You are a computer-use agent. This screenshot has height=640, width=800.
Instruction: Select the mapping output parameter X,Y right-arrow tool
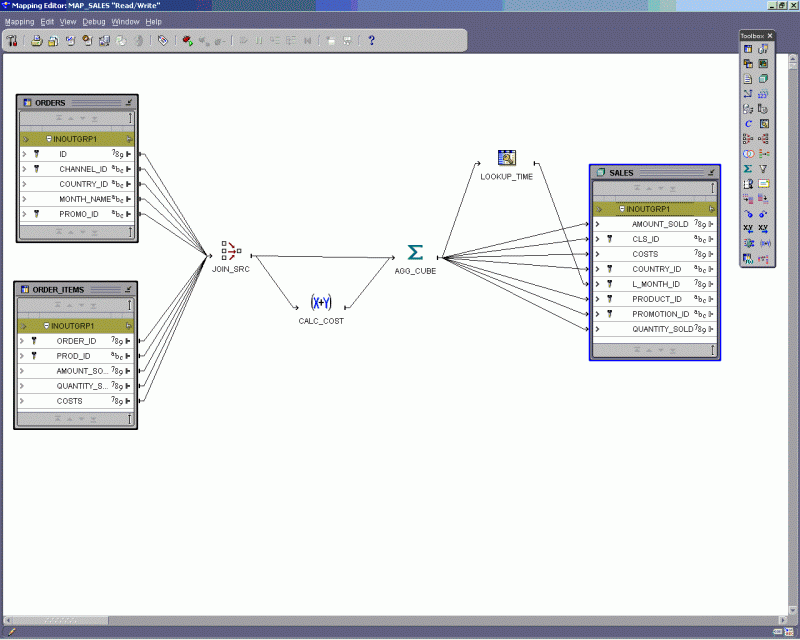tap(763, 228)
